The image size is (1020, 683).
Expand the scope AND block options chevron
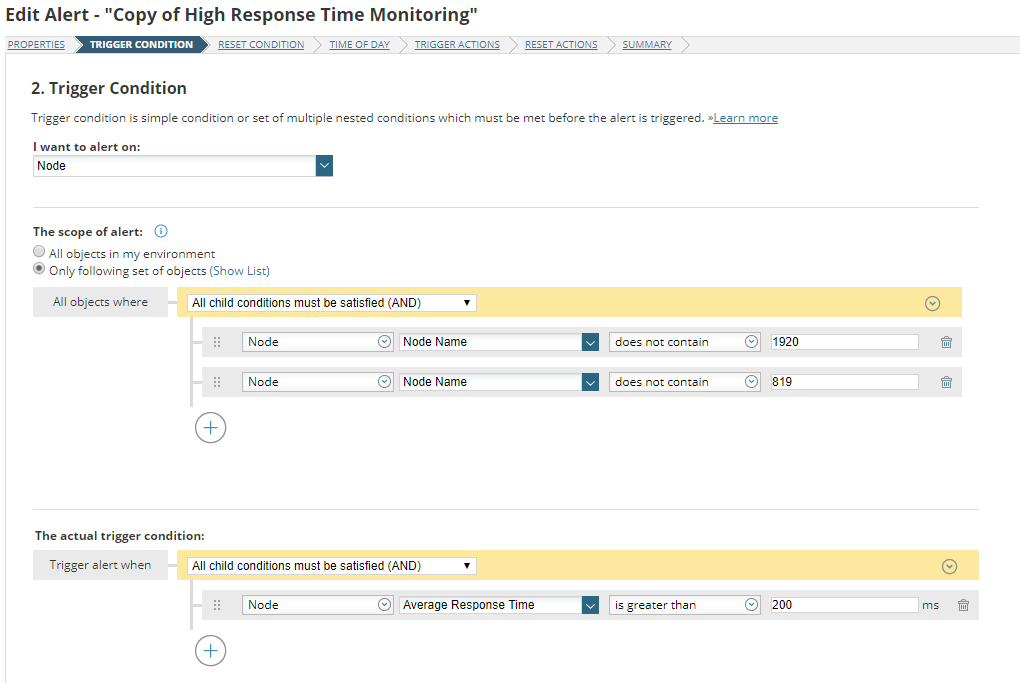pyautogui.click(x=933, y=303)
